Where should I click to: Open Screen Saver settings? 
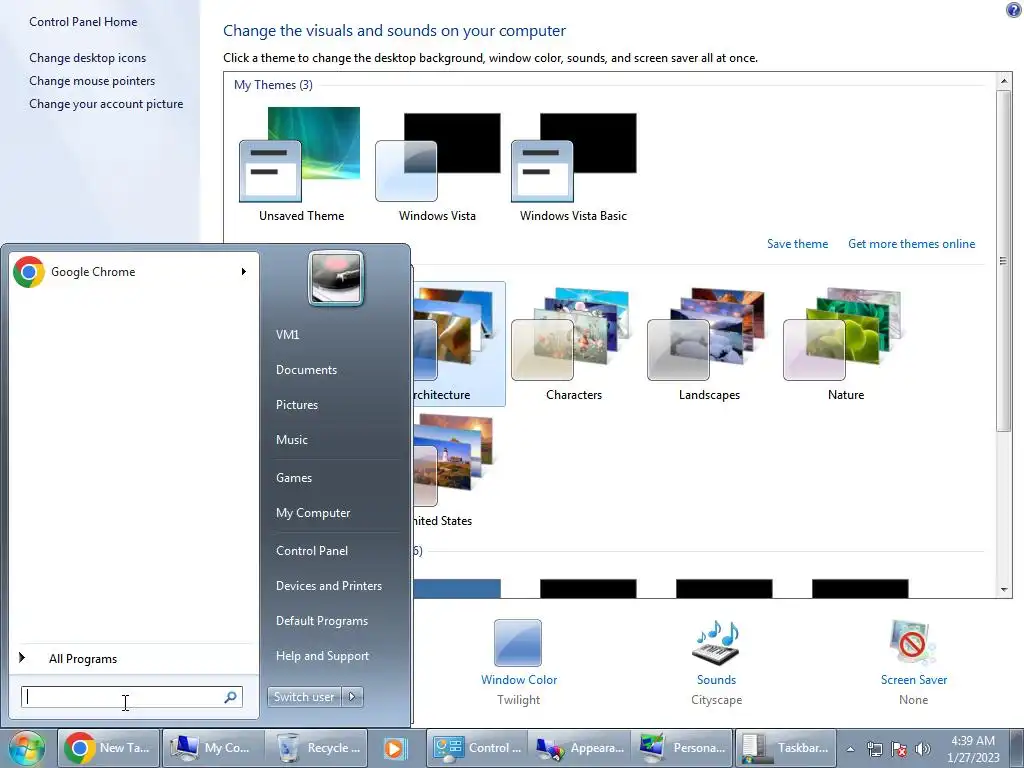(x=914, y=662)
